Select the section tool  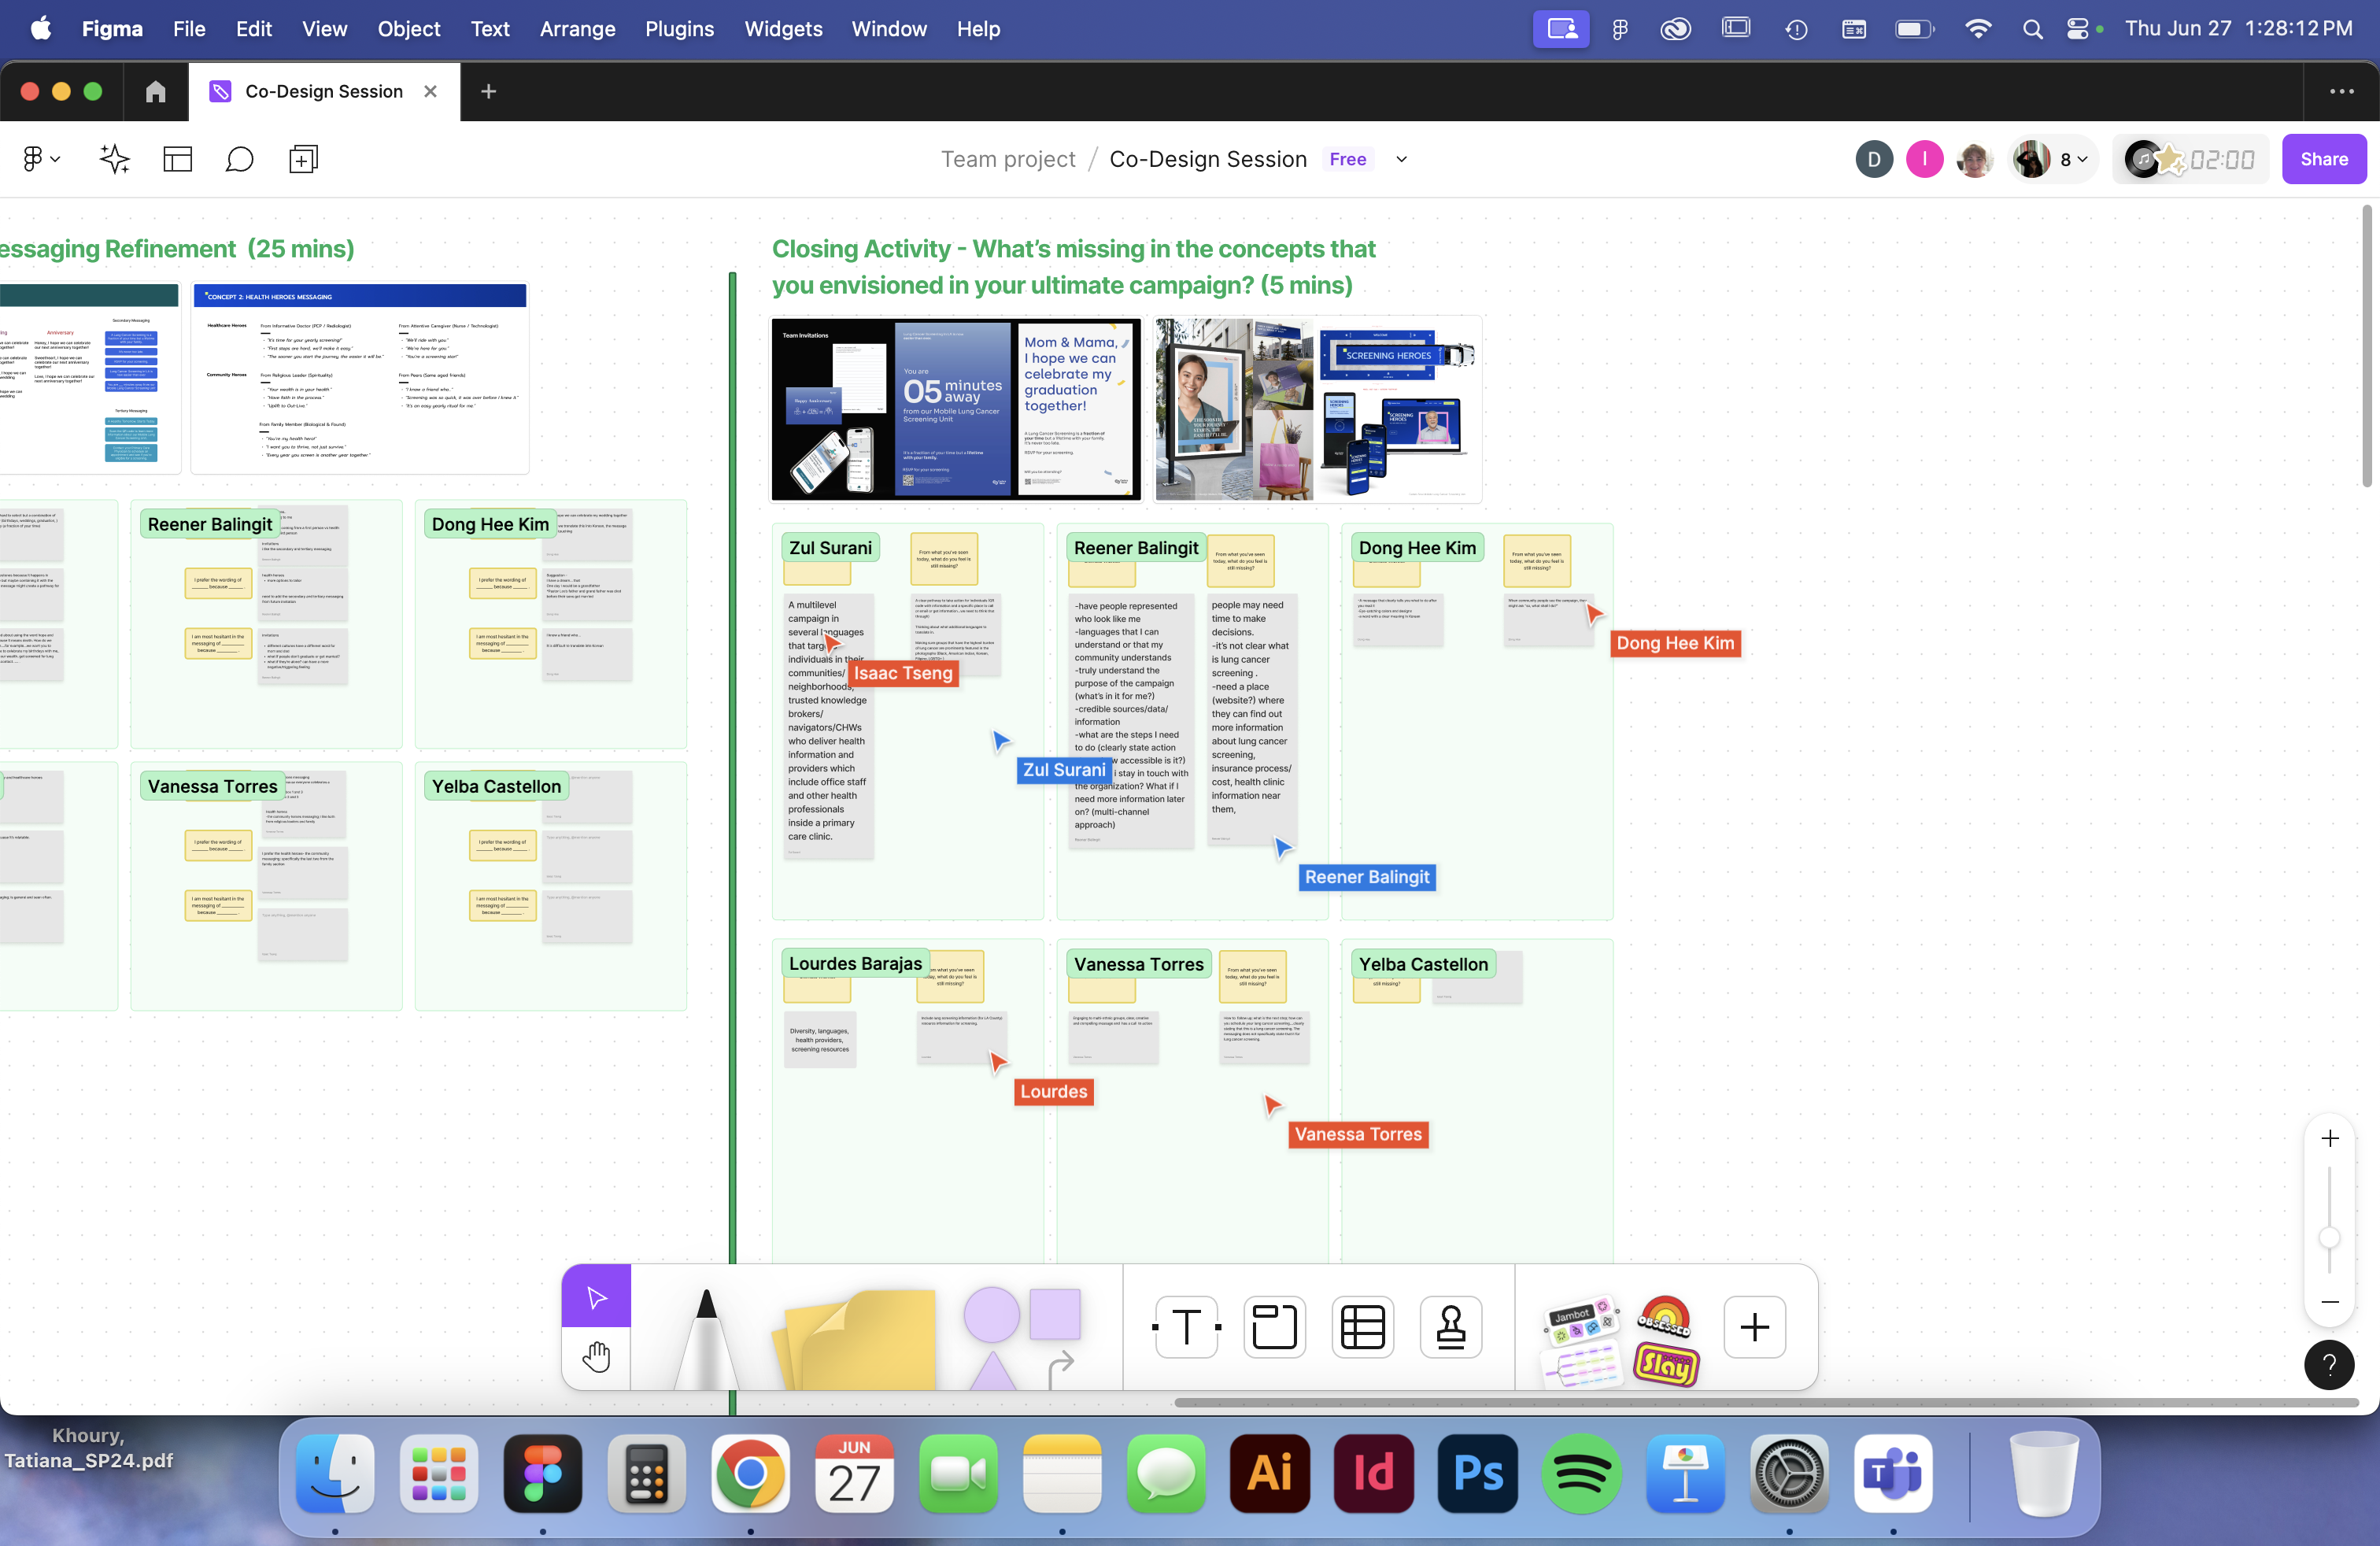coord(1274,1327)
